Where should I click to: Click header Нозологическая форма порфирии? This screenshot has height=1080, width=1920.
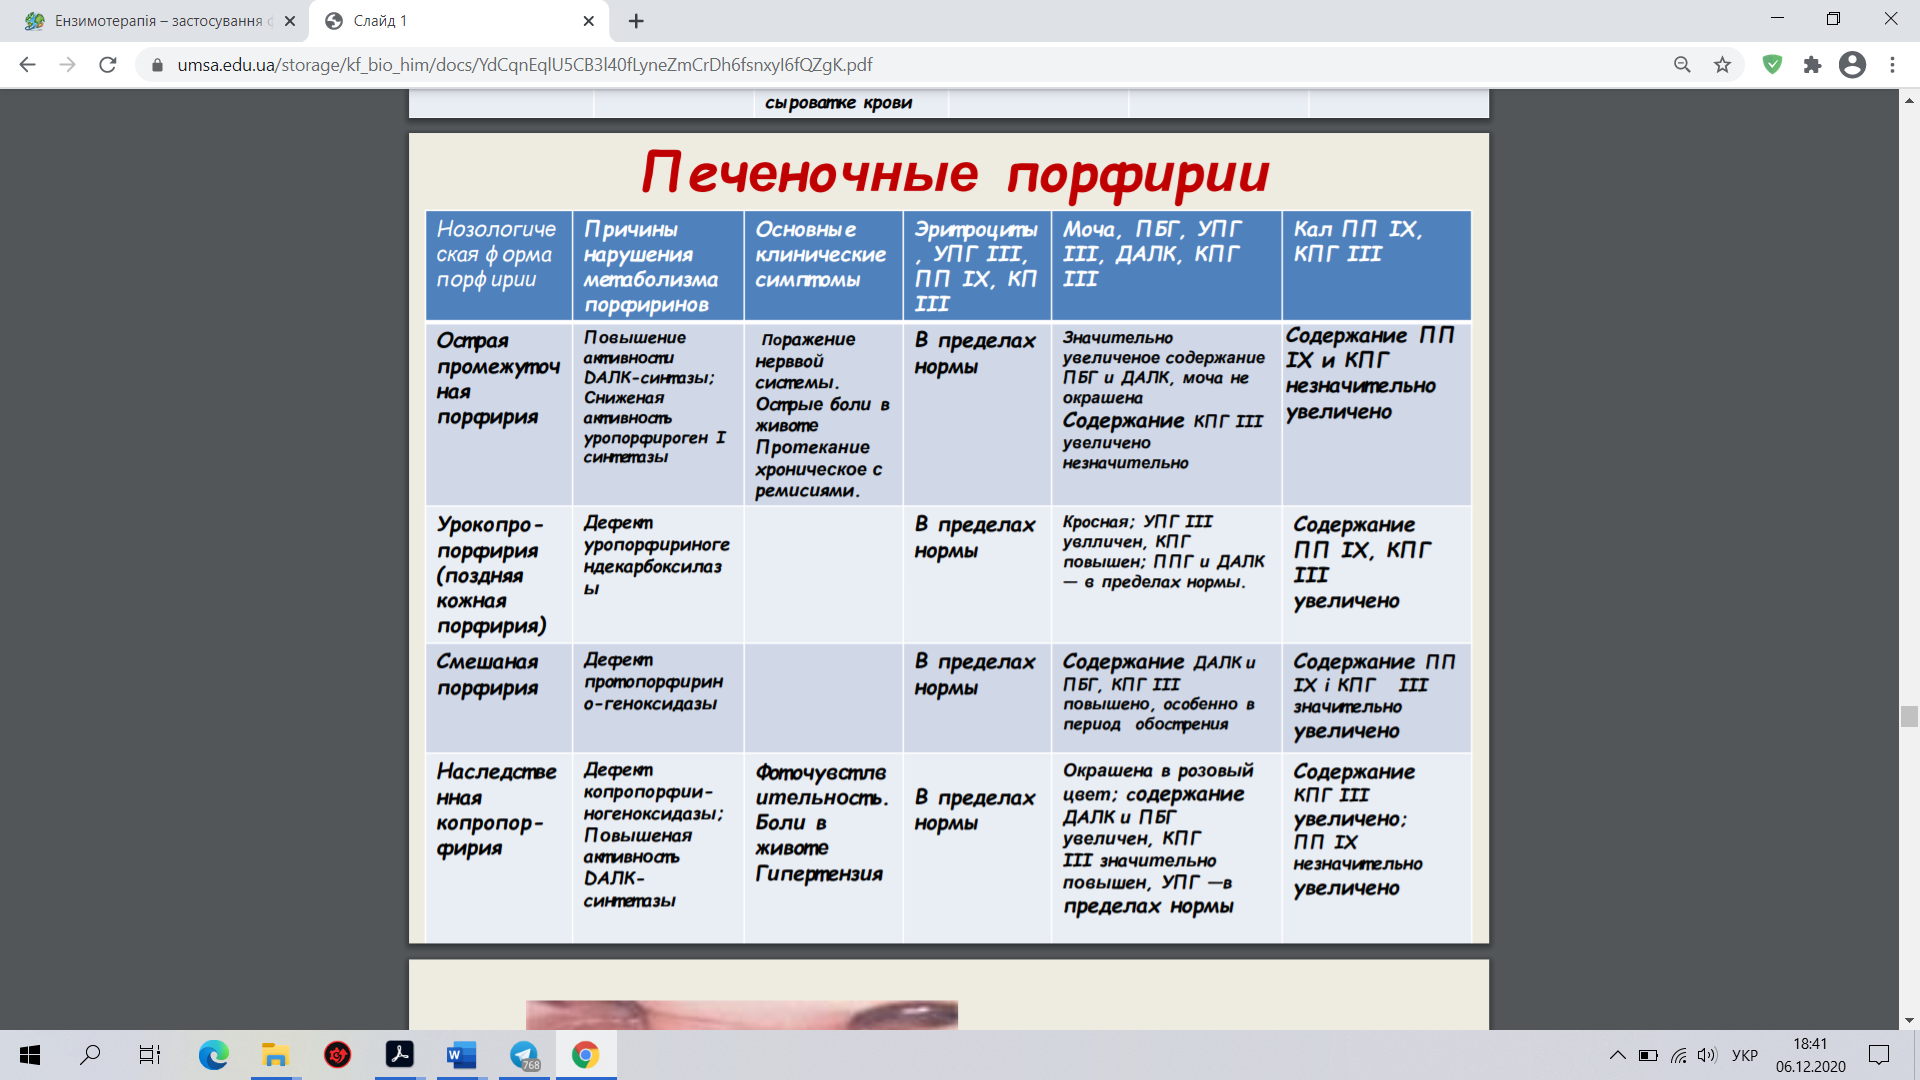(498, 265)
